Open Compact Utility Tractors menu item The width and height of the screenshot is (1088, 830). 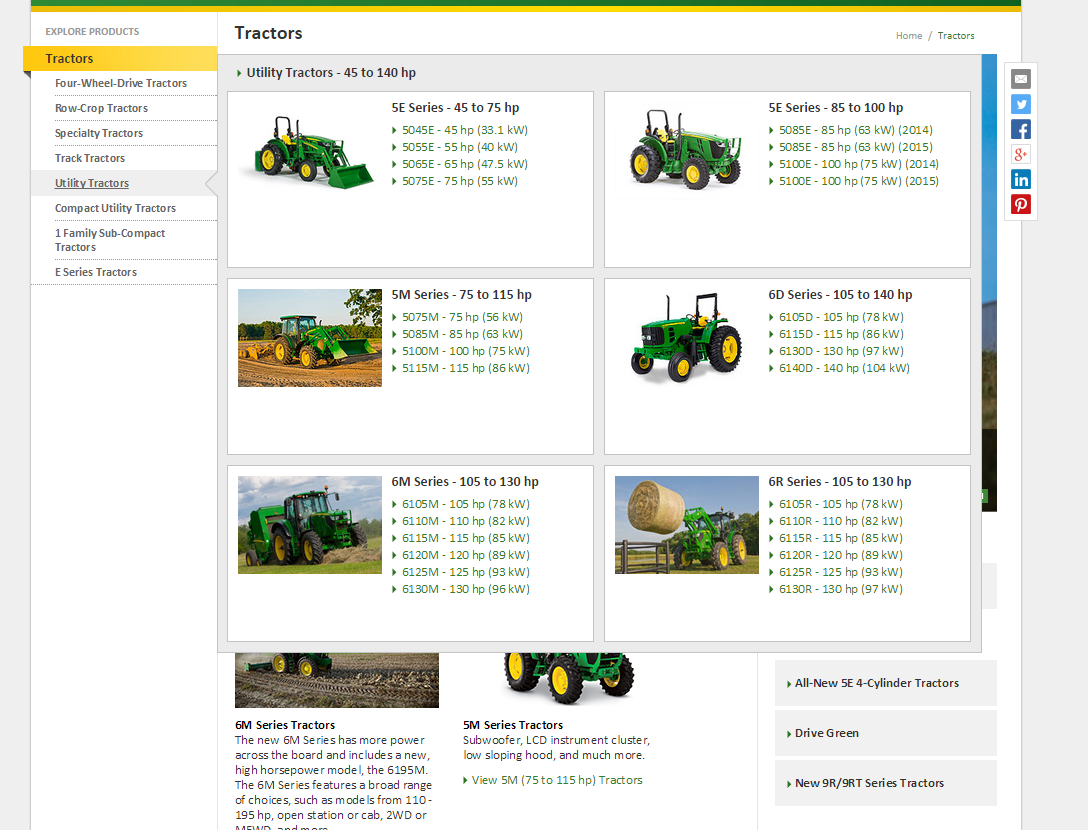(x=115, y=208)
